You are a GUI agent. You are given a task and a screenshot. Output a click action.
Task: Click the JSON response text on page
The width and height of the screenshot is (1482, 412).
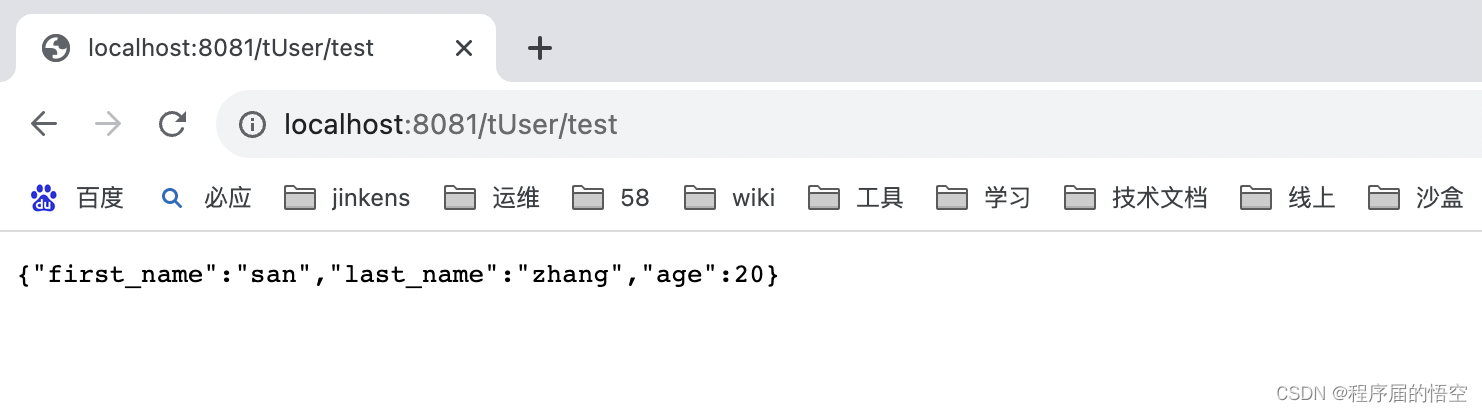[x=398, y=274]
